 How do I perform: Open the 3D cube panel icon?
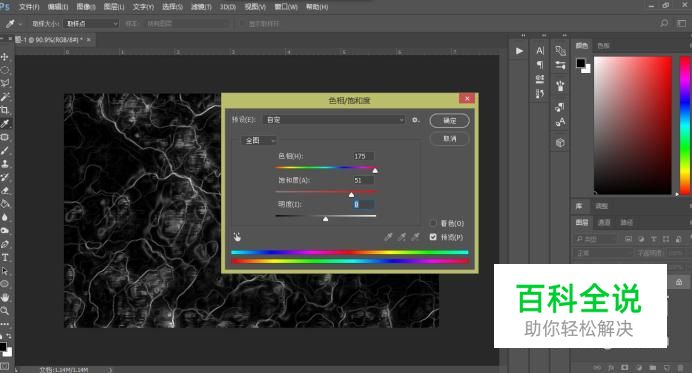point(560,143)
